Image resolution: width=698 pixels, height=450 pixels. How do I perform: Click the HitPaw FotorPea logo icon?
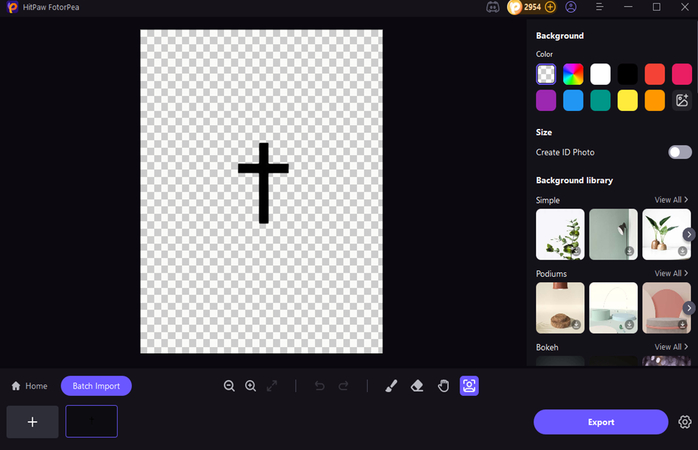[x=12, y=7]
